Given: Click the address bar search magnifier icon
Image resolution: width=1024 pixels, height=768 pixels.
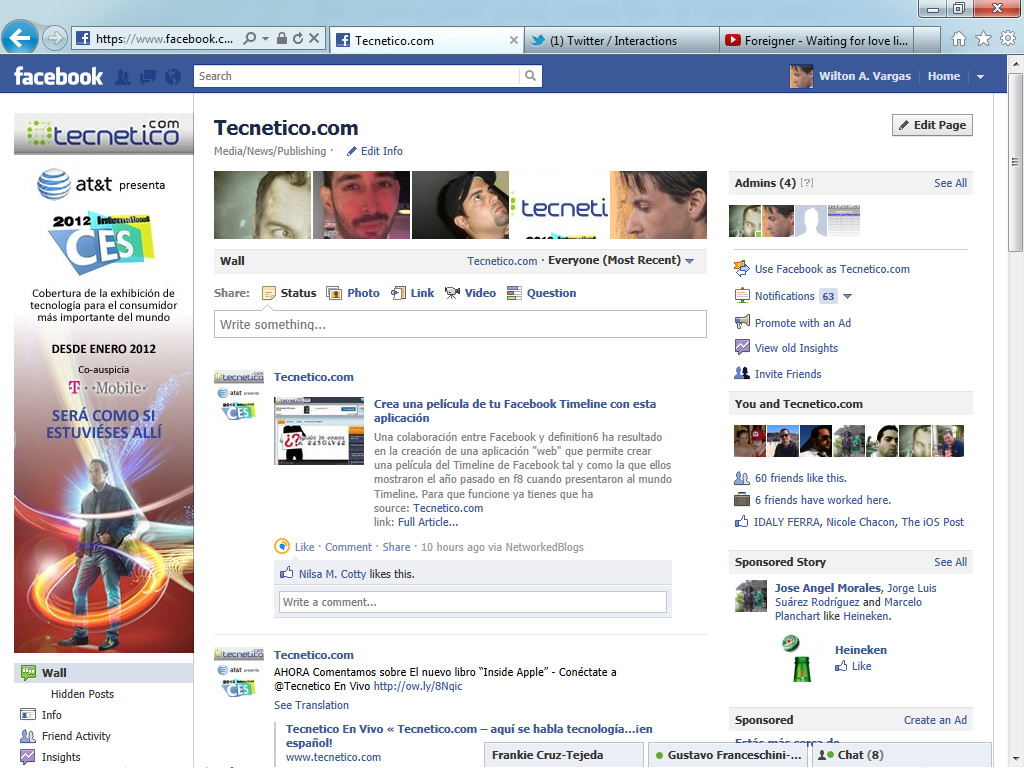Looking at the screenshot, I should 249,39.
